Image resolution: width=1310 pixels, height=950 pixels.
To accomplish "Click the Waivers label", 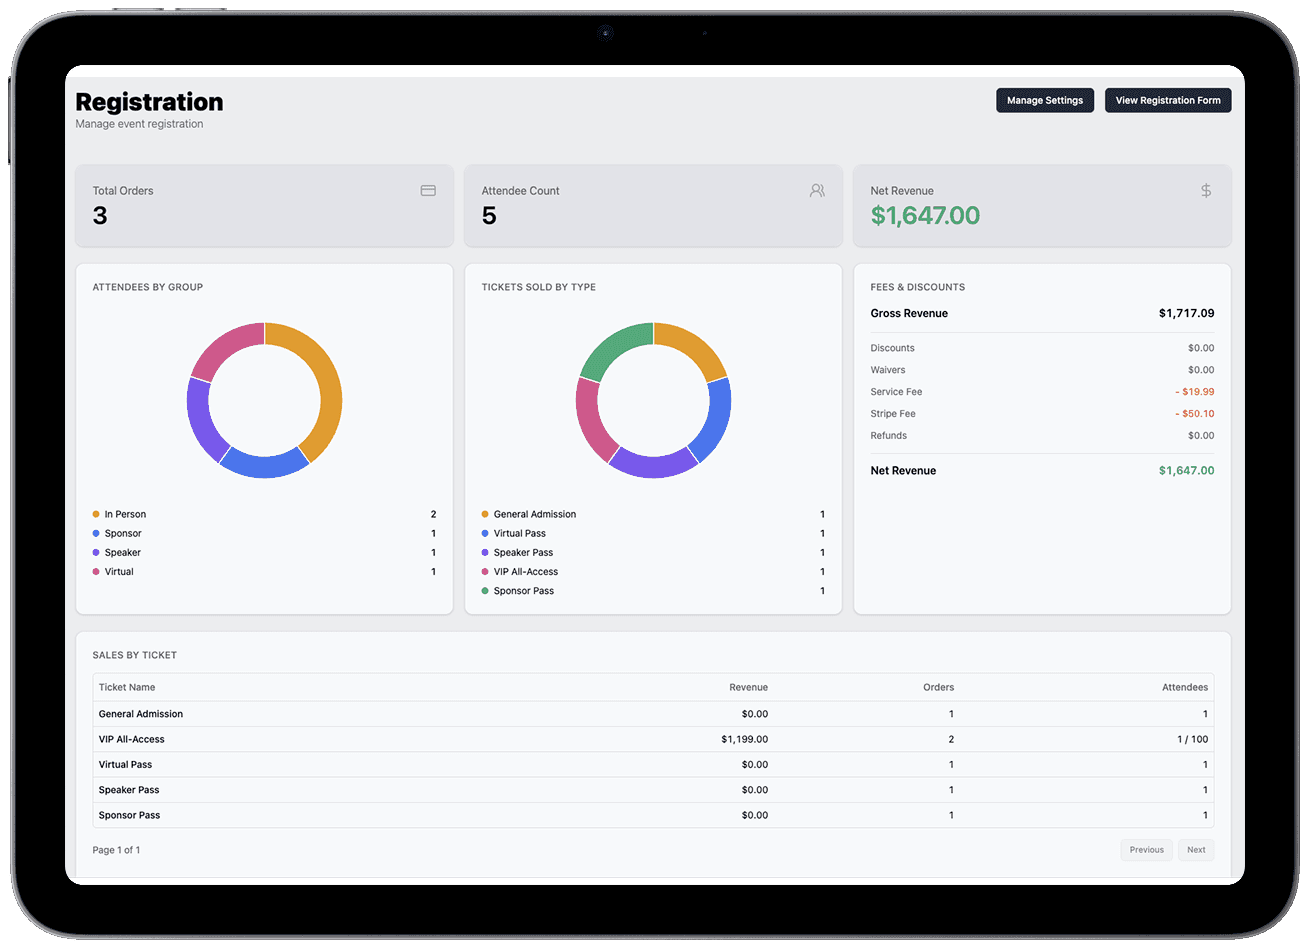I will point(888,370).
